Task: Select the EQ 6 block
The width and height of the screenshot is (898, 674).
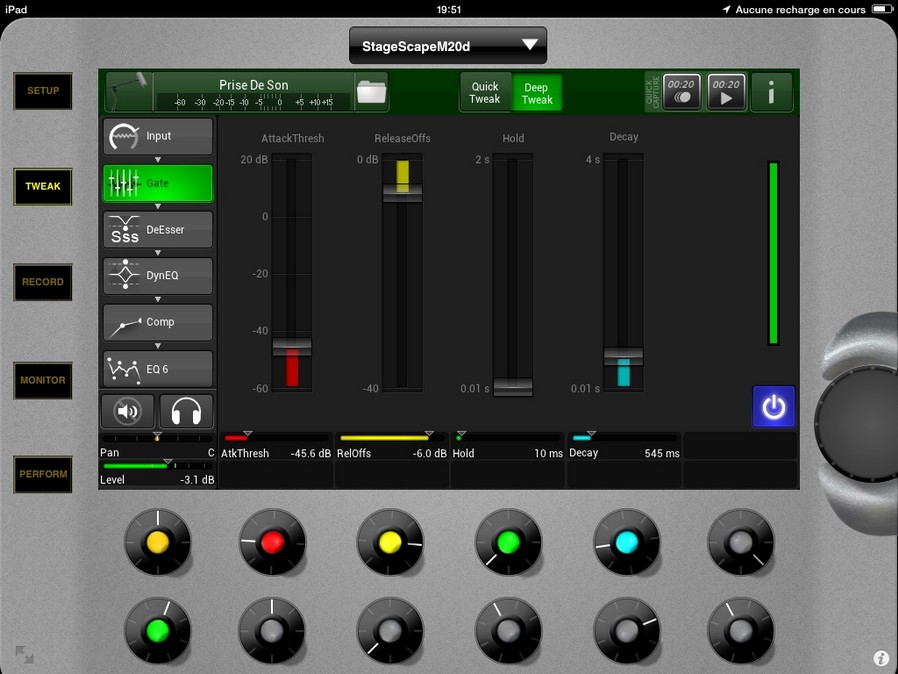Action: [x=158, y=369]
